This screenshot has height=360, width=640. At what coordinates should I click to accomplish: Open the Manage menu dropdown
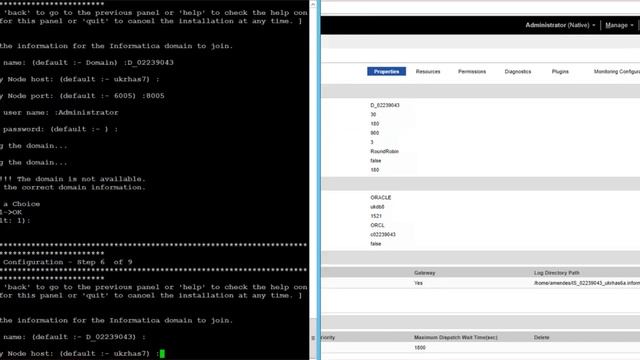click(x=619, y=25)
